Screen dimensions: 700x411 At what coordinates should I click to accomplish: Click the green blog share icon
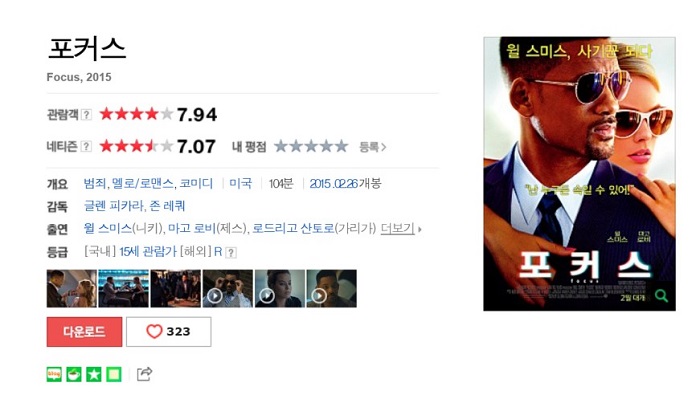coord(54,374)
